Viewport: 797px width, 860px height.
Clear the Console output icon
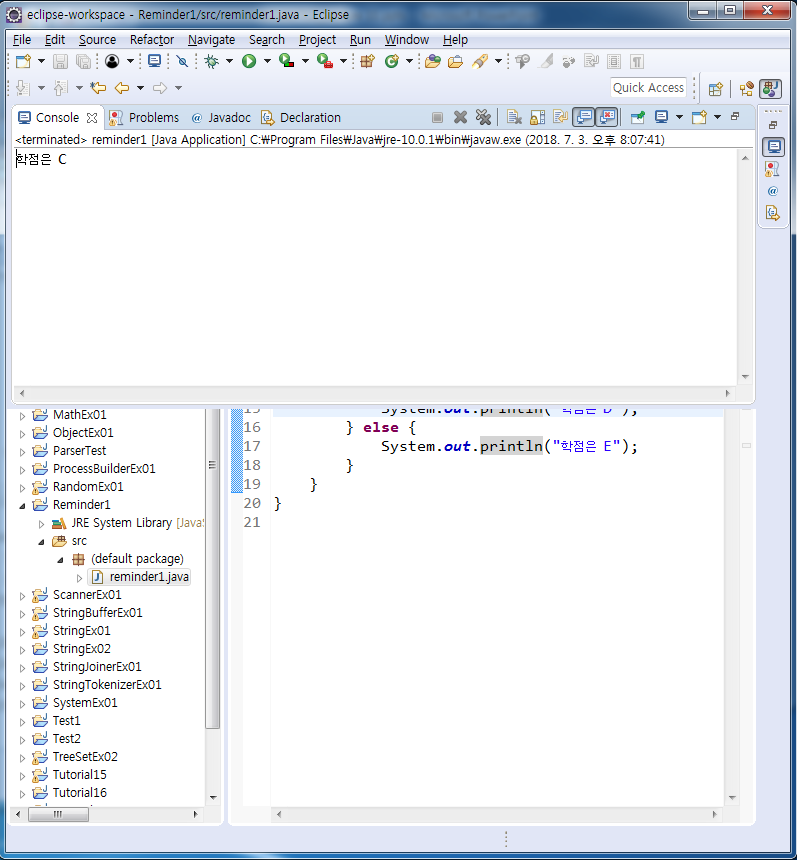click(514, 117)
